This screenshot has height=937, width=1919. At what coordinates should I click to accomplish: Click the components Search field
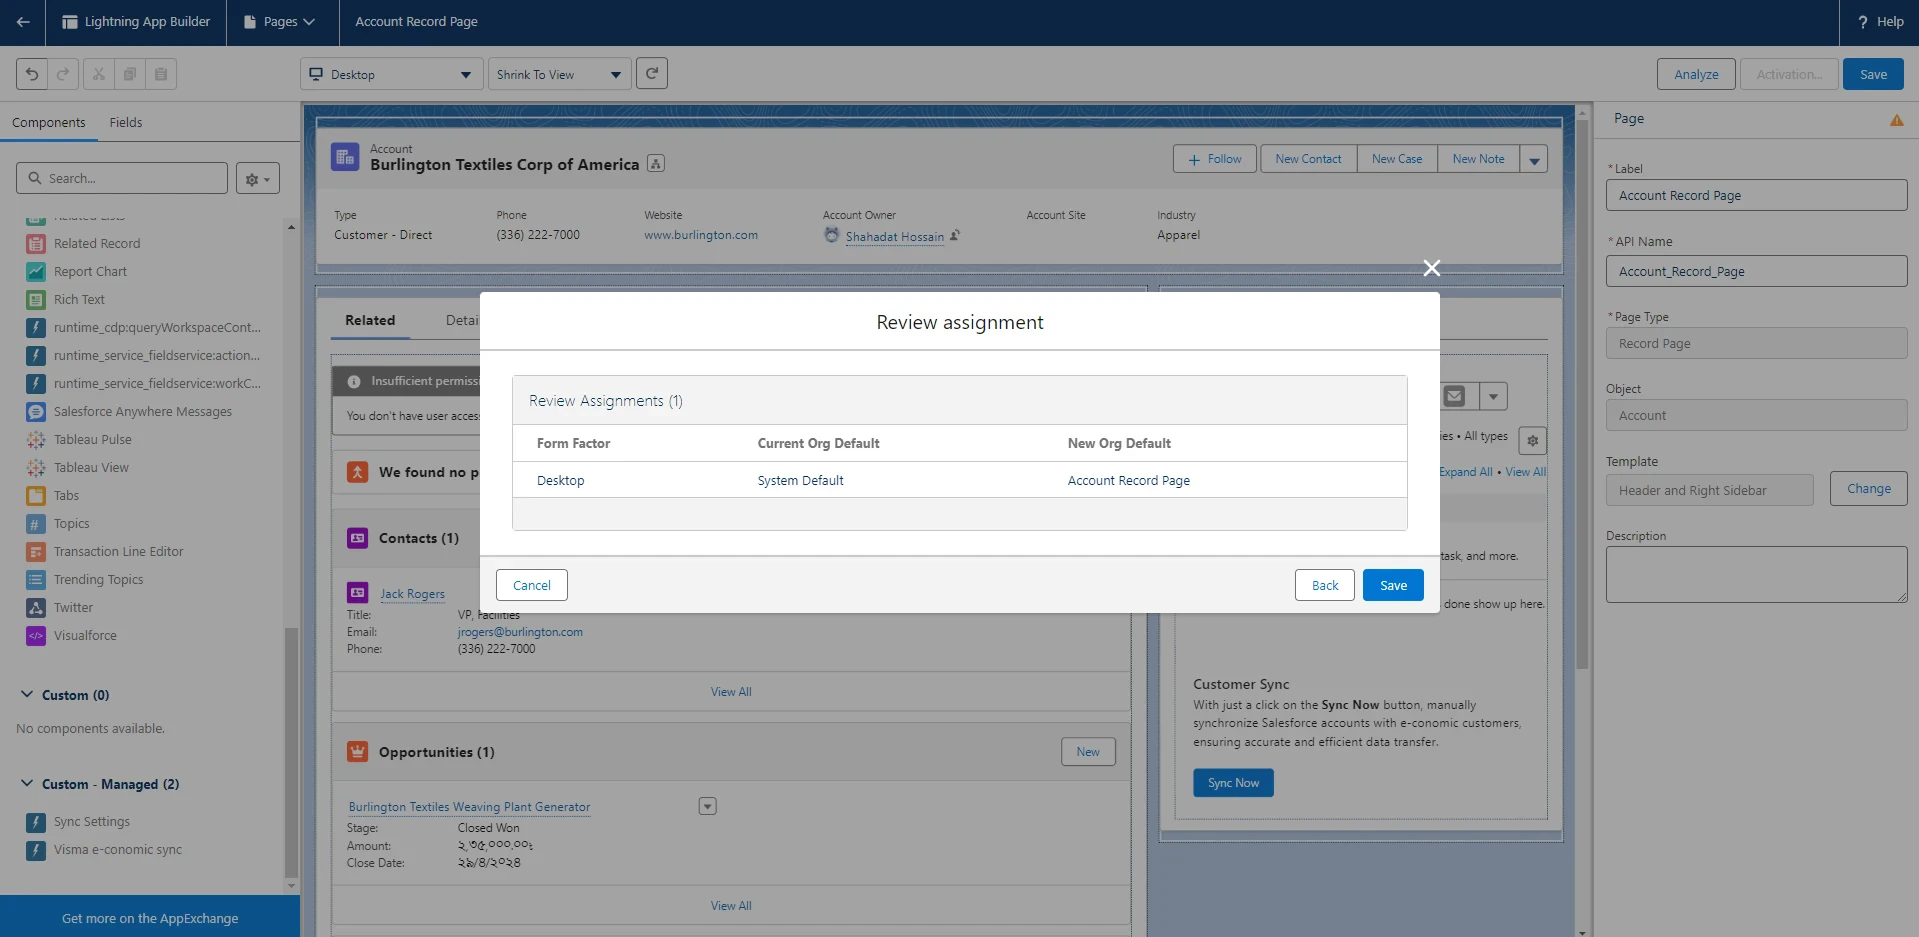122,179
